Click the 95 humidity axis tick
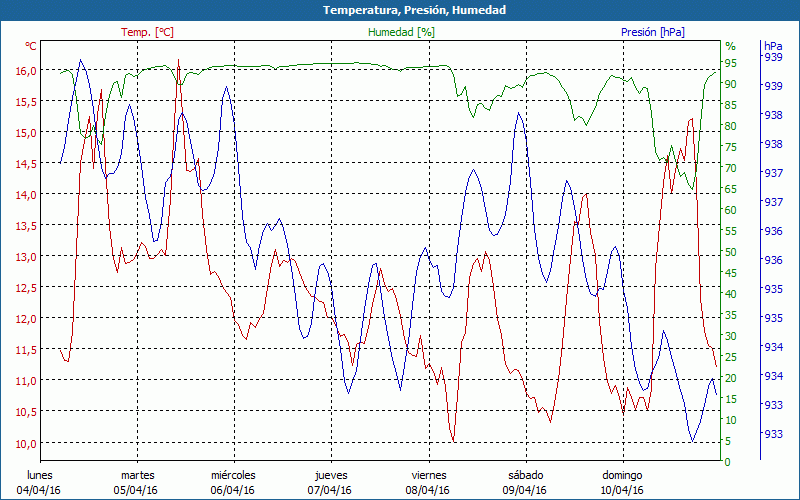This screenshot has height=500, width=800. coord(731,64)
